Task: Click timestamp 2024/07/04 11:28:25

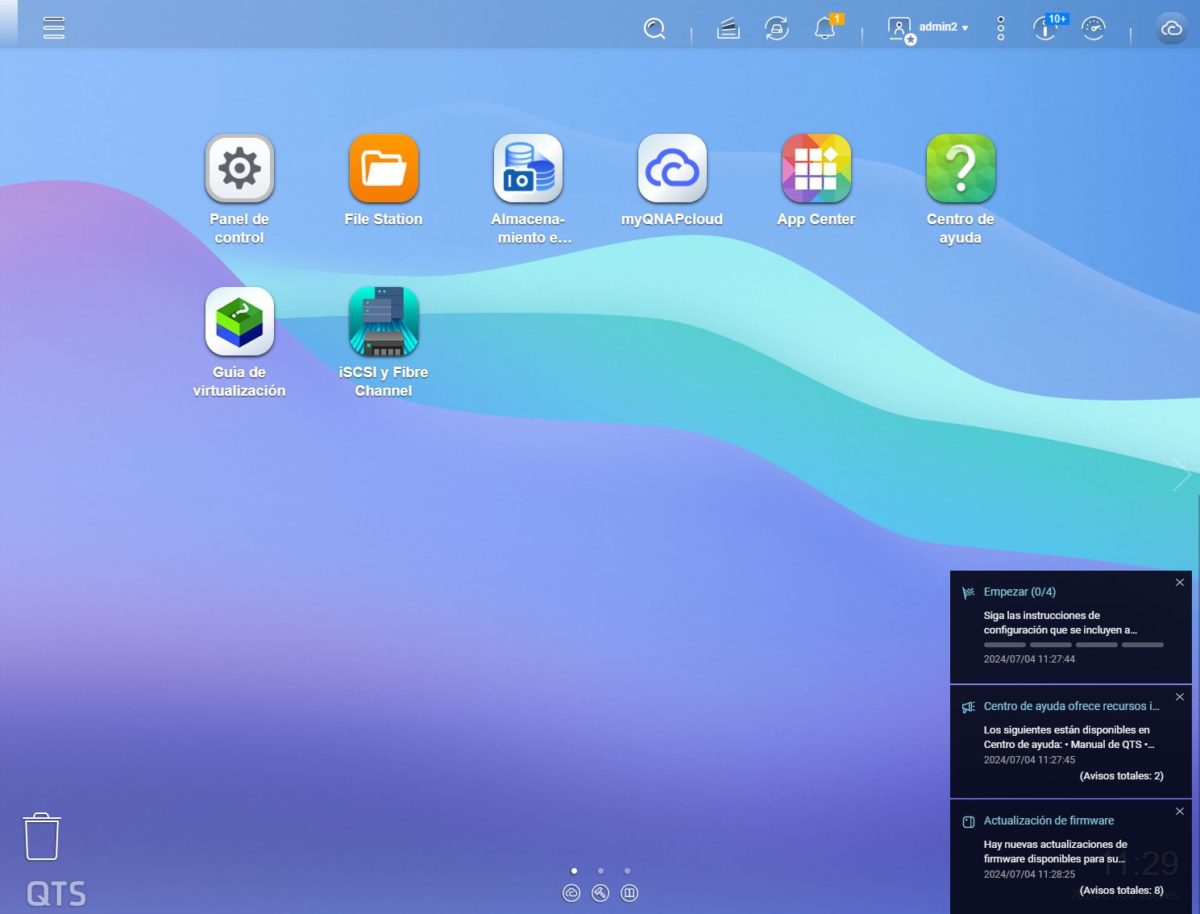Action: coord(1029,874)
